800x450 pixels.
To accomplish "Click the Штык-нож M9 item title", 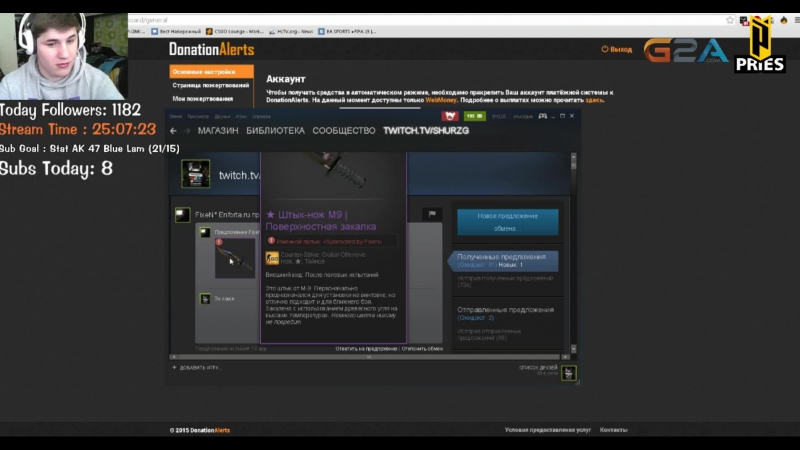I will tap(321, 220).
